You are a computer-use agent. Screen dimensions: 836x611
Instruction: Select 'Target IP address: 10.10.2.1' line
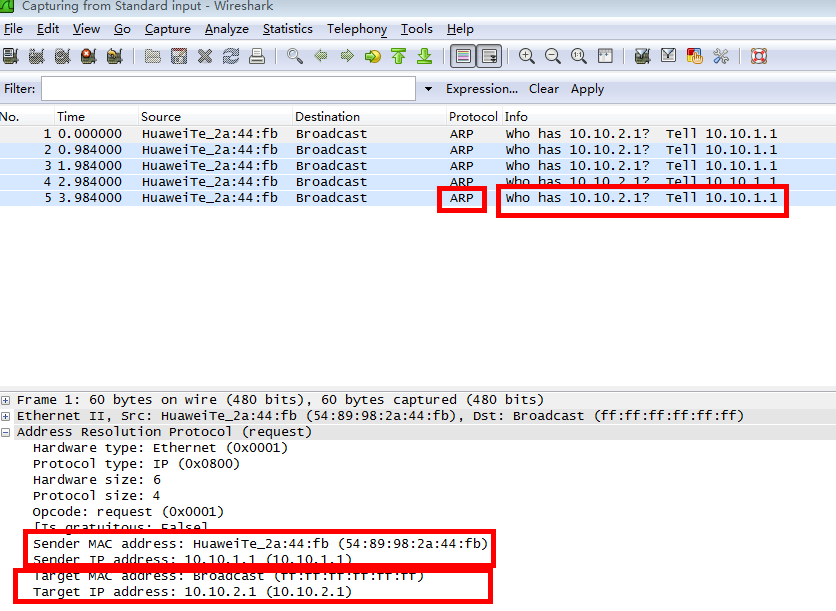192,592
